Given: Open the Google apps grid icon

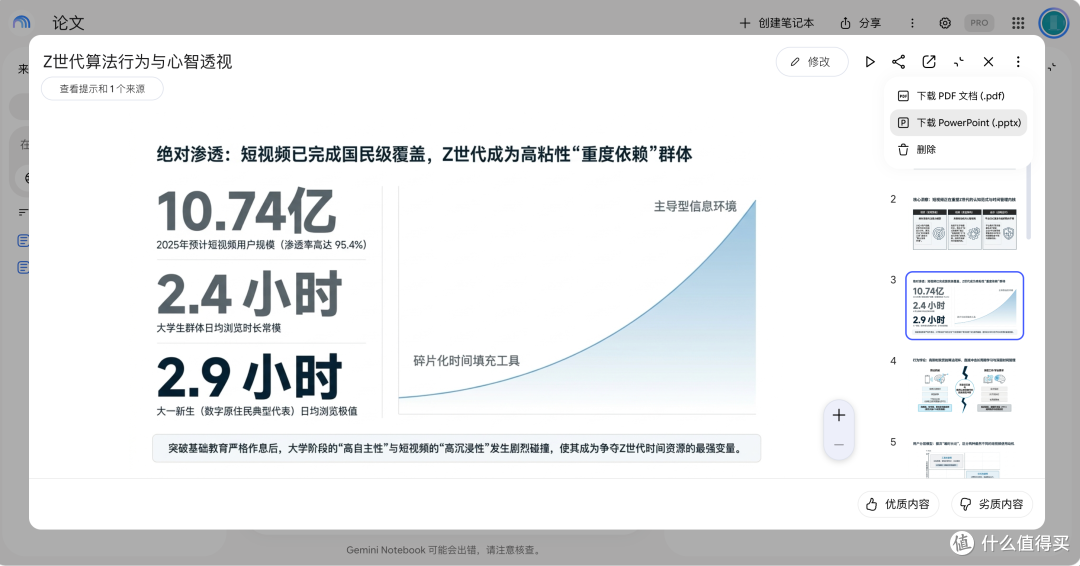Looking at the screenshot, I should pos(1018,23).
